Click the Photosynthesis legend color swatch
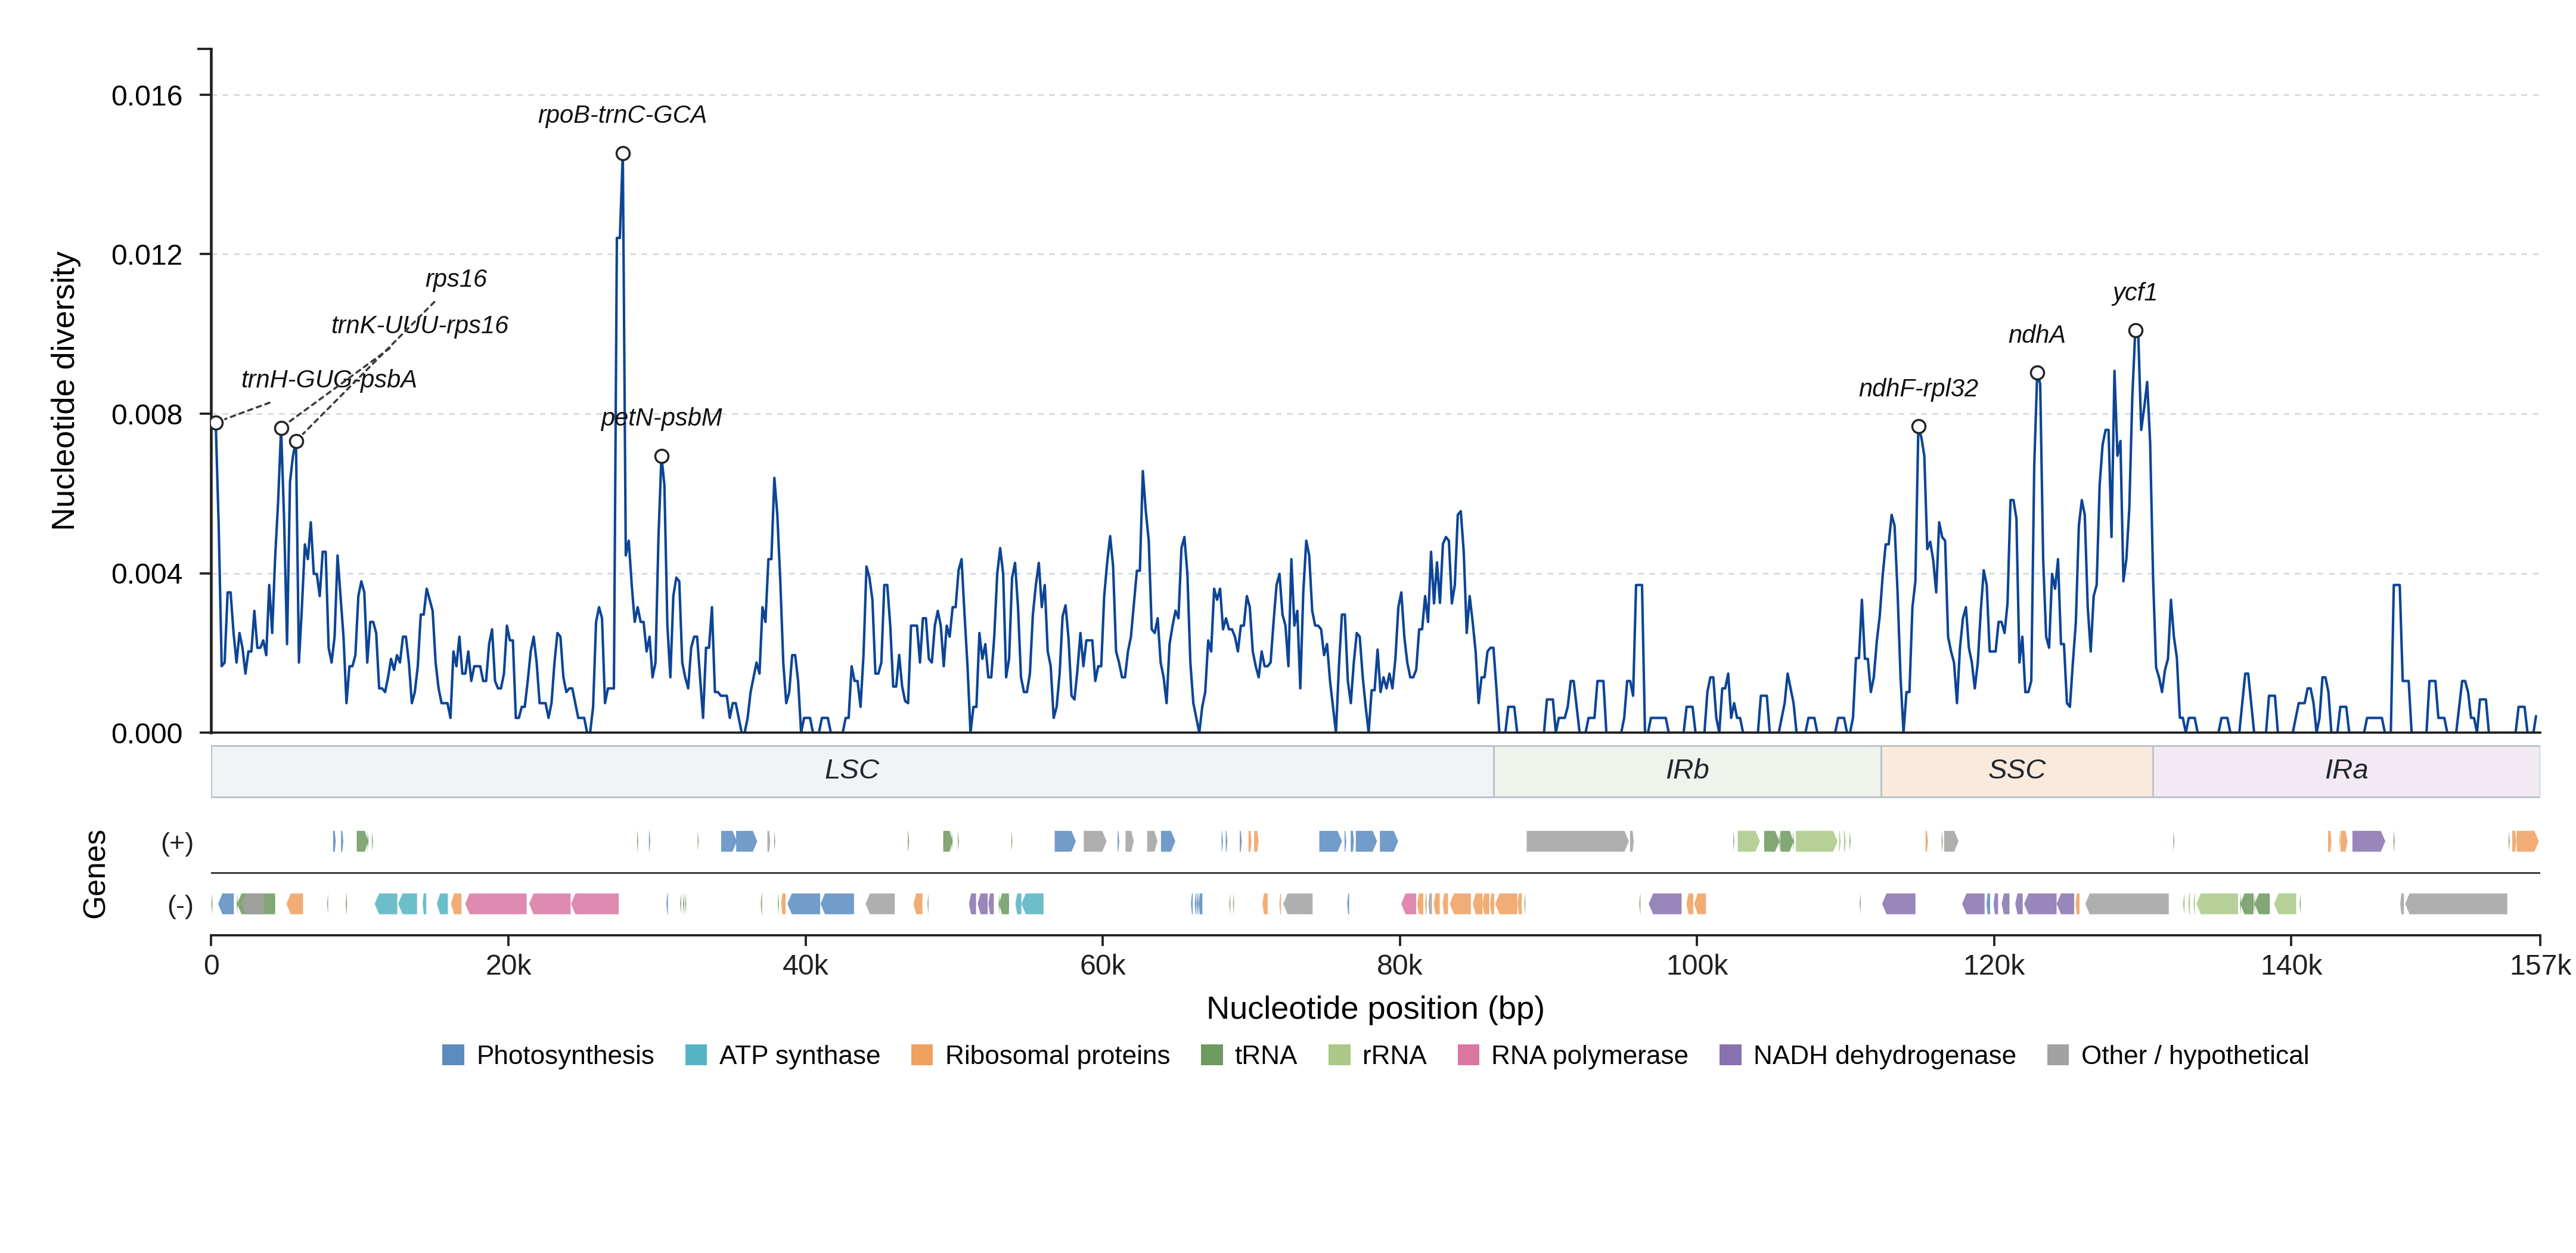This screenshot has width=2576, height=1253. pyautogui.click(x=453, y=1055)
